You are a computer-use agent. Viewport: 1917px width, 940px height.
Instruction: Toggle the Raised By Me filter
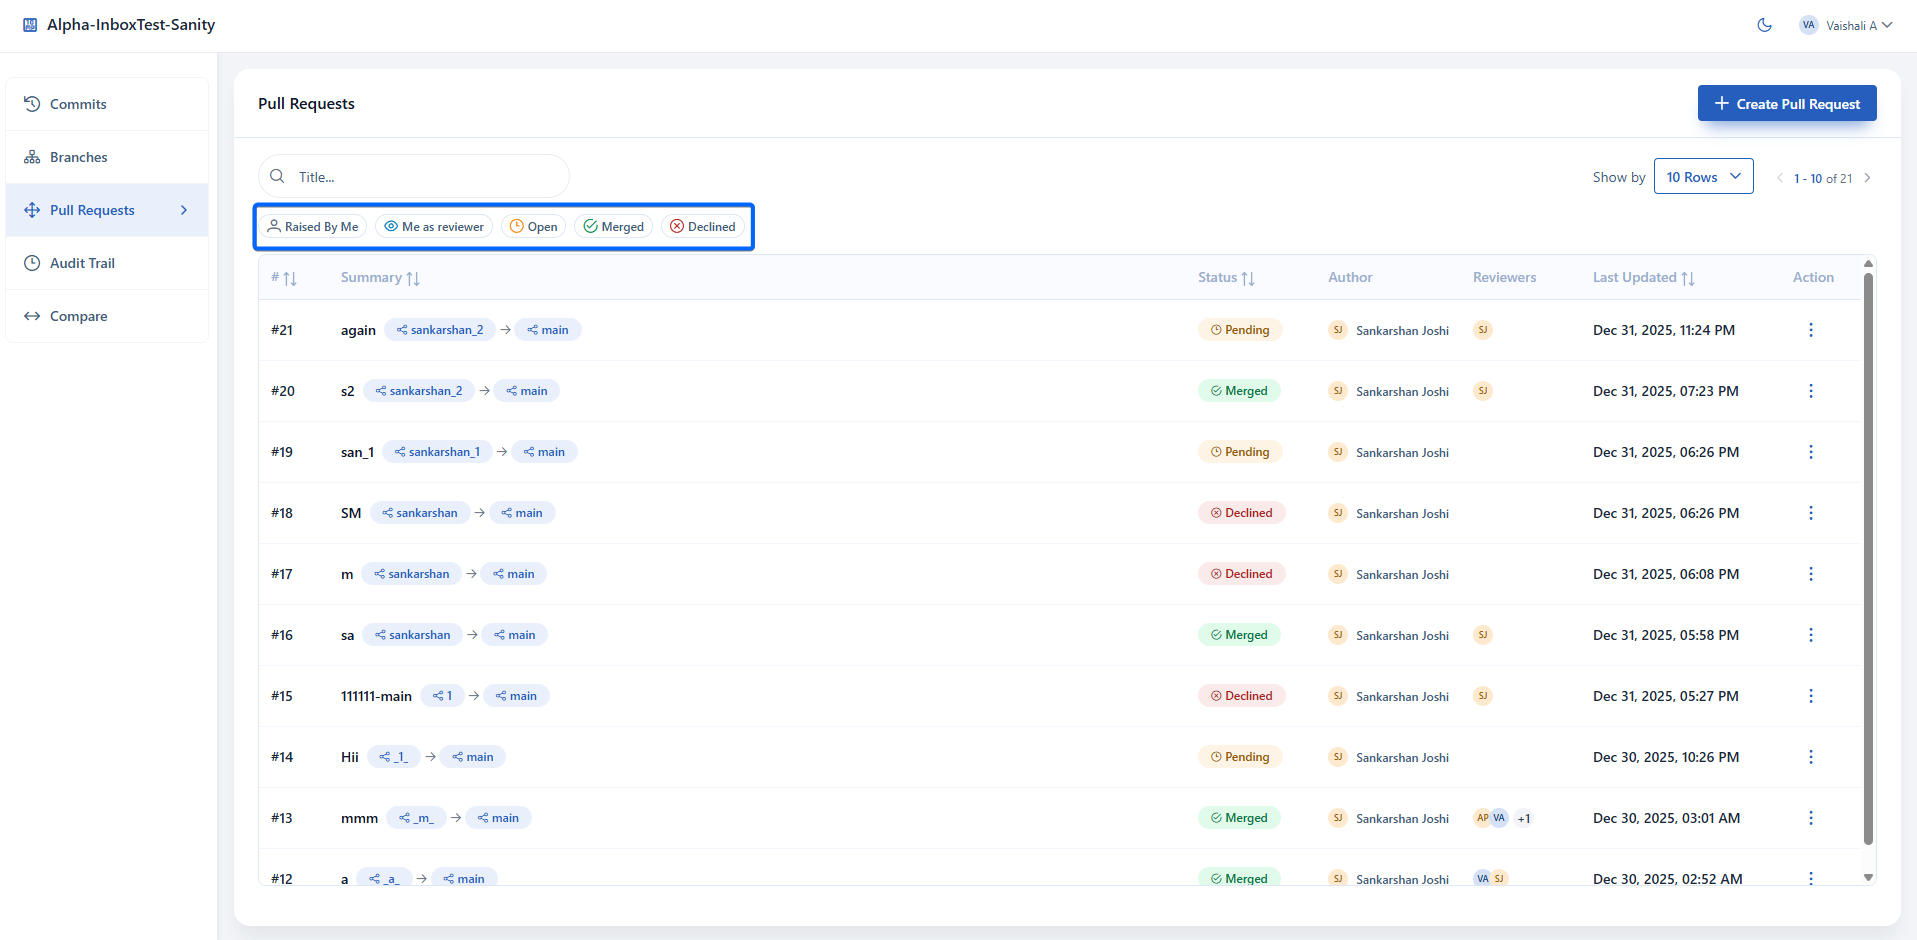(313, 227)
